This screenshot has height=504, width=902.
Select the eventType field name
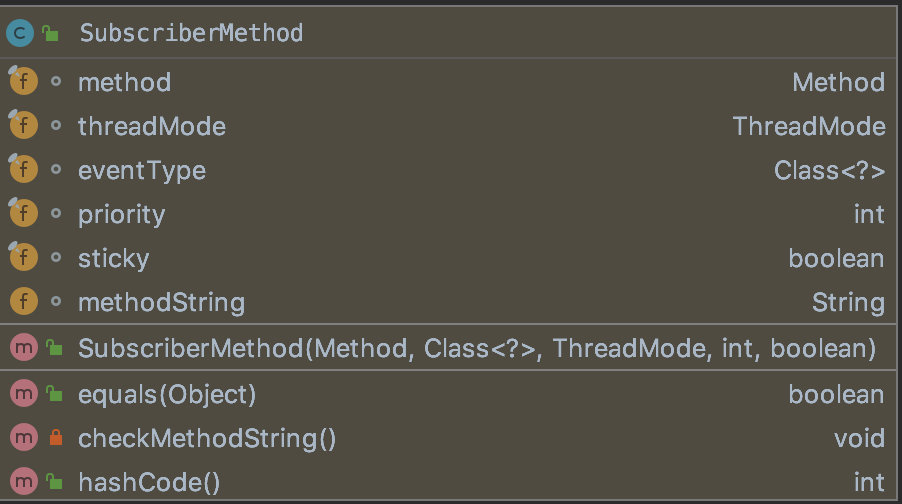click(142, 170)
